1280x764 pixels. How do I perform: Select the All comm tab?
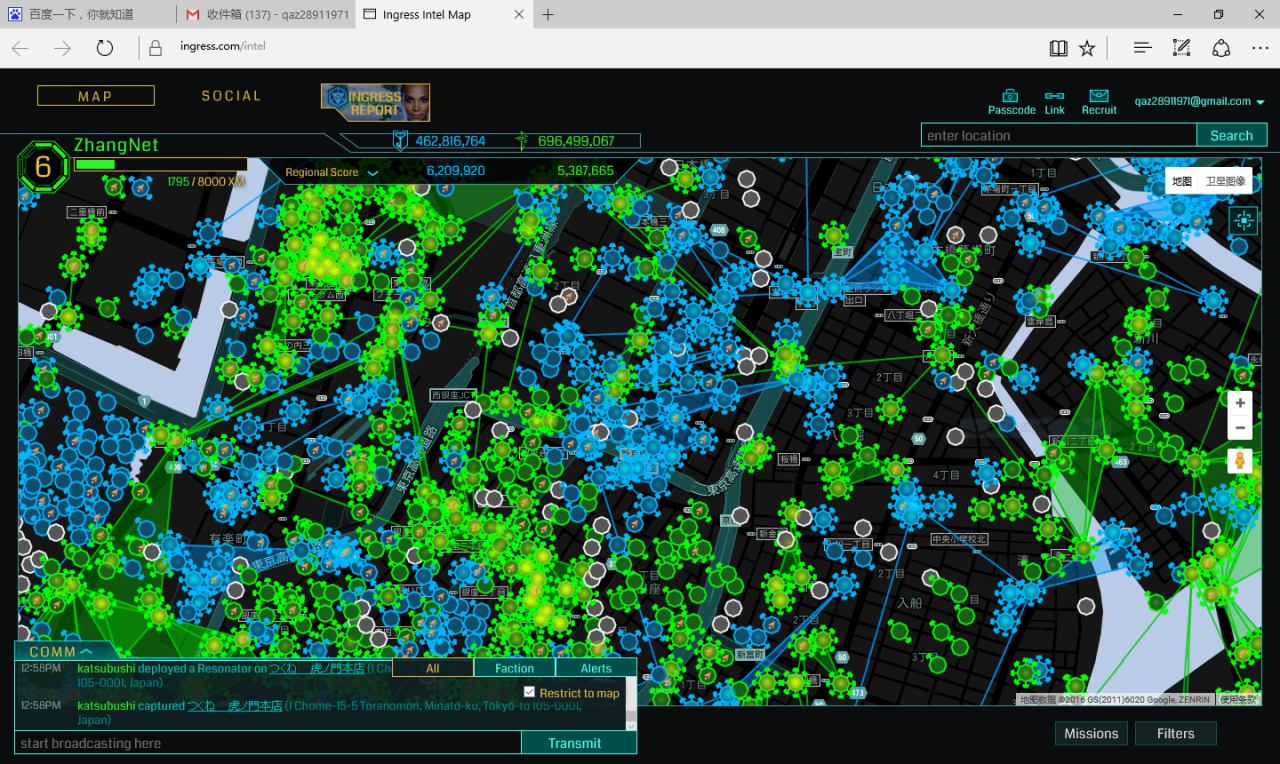click(x=433, y=668)
